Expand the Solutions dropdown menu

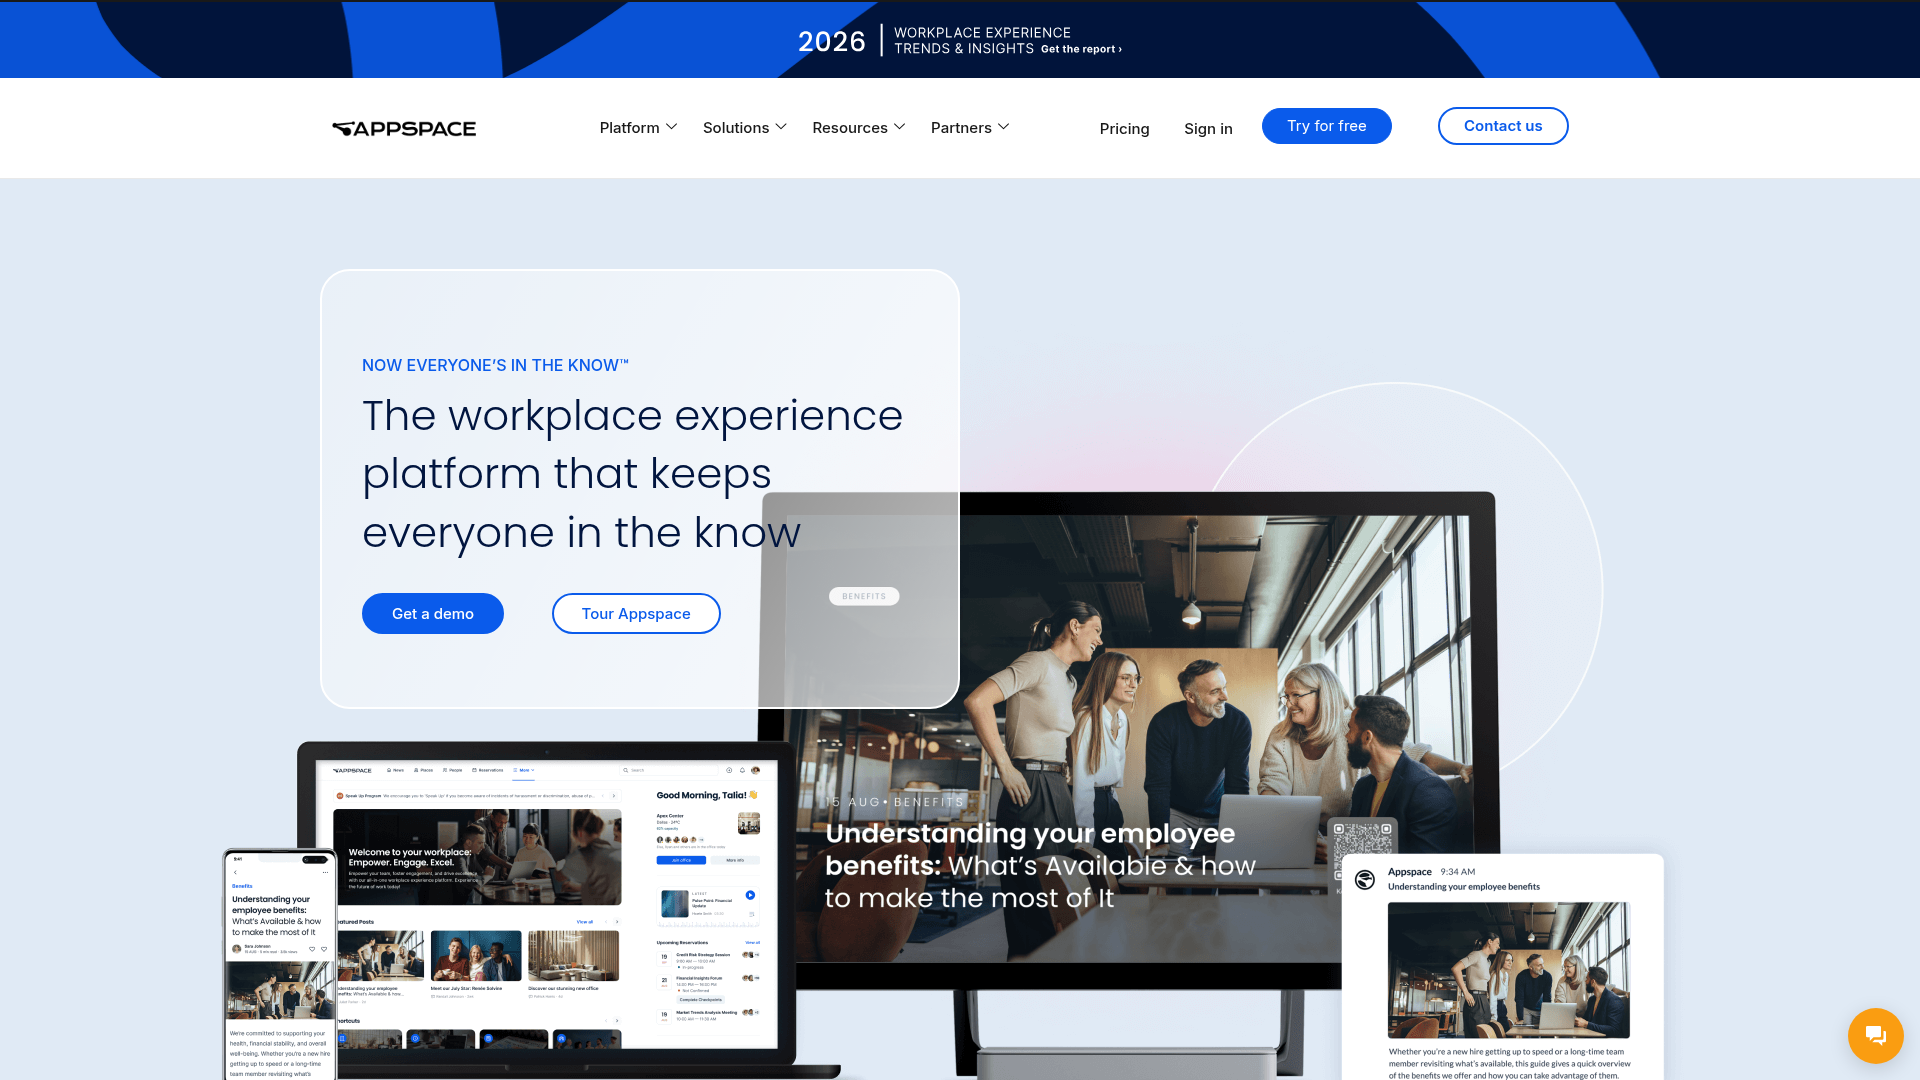[743, 127]
